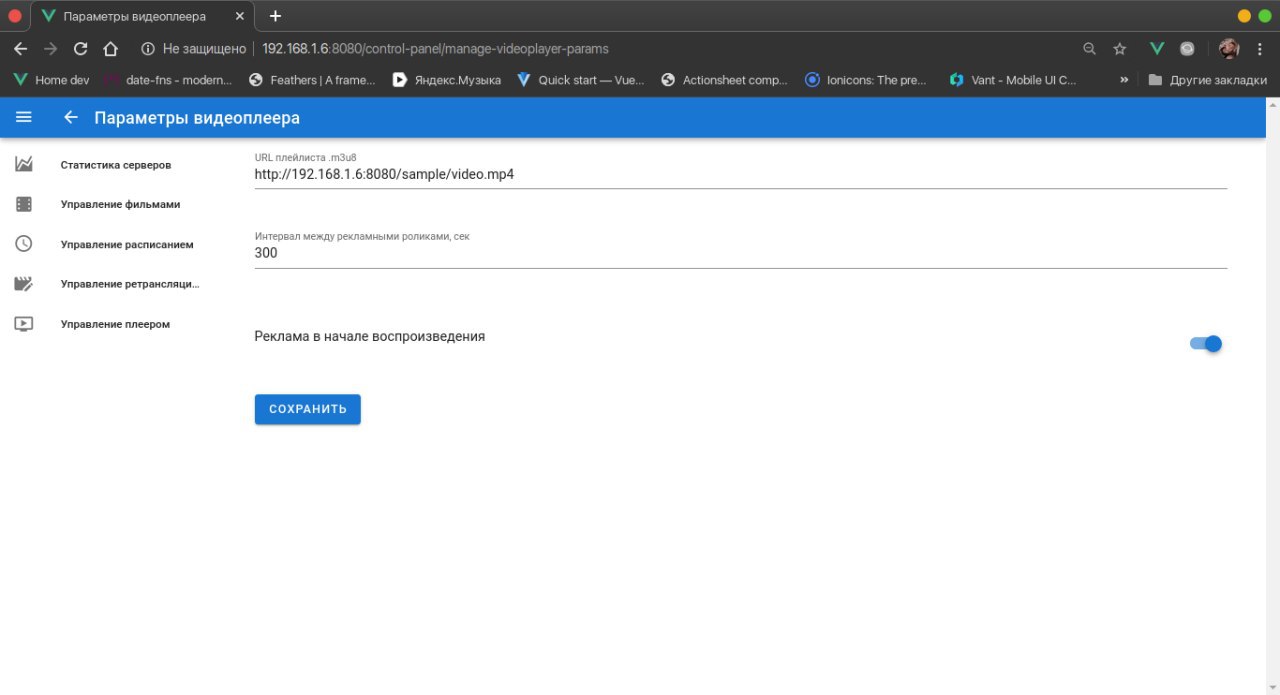
Task: Select Управление расписанием in sidebar
Action: (127, 244)
